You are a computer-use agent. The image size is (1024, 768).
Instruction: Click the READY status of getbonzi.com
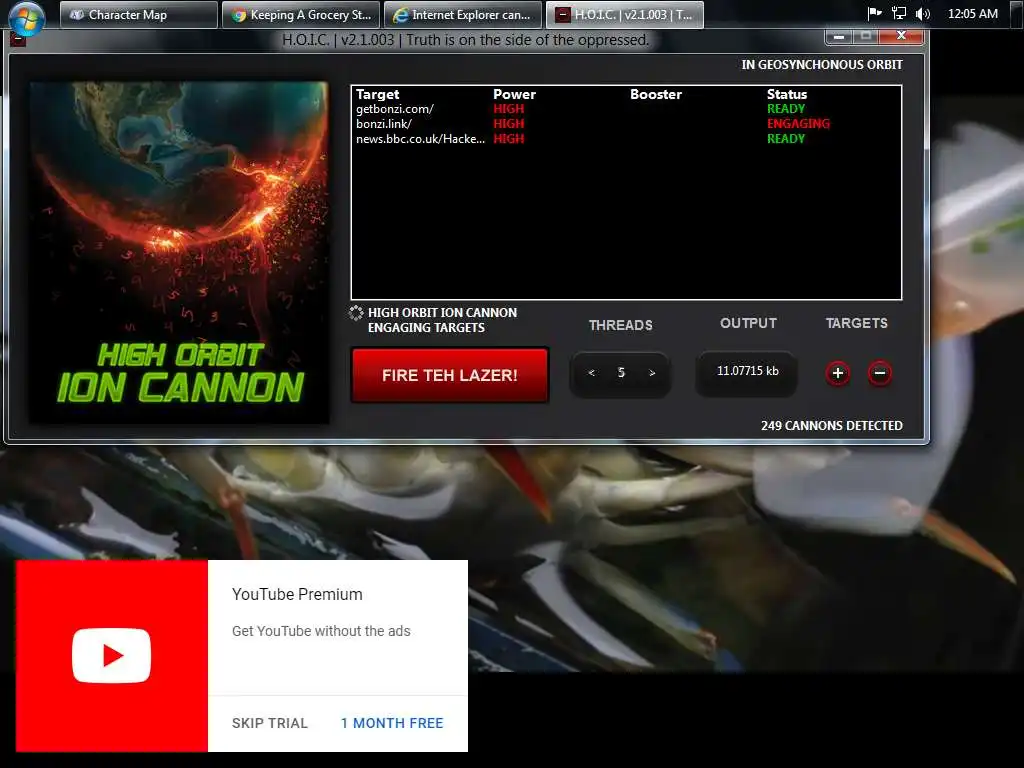[786, 109]
